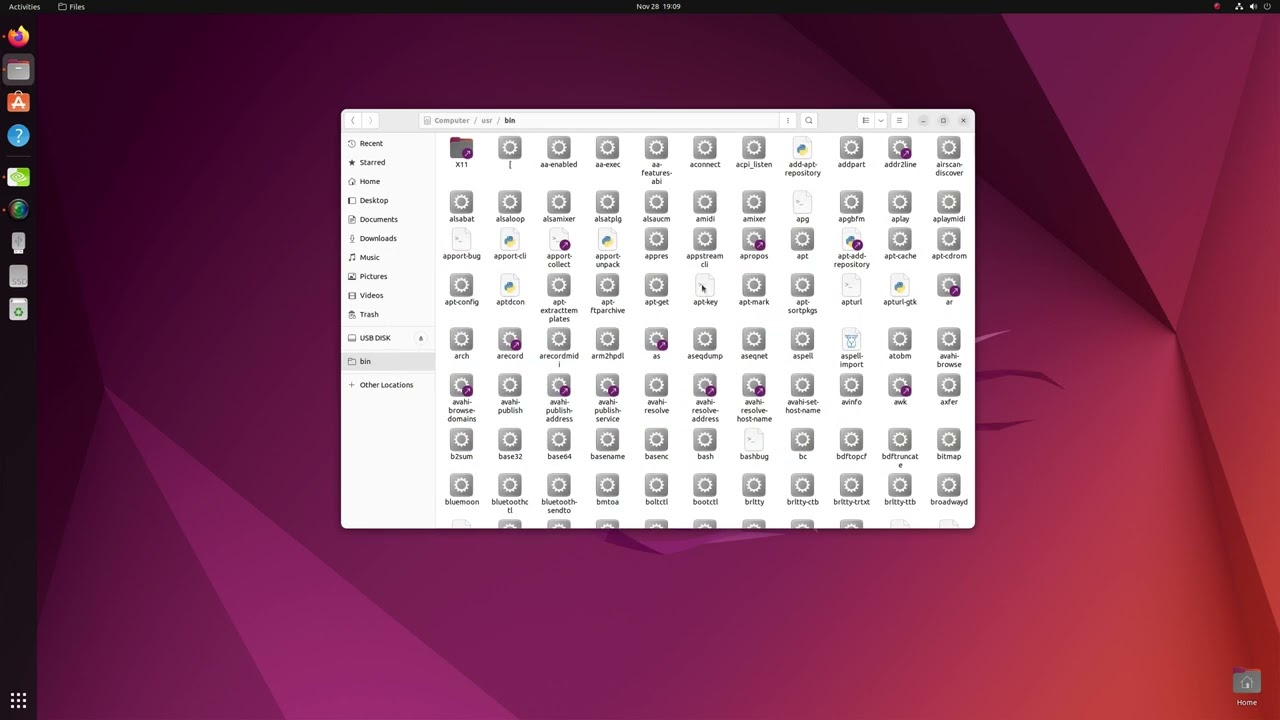Open Other Locations
This screenshot has width=1280, height=720.
[388, 385]
